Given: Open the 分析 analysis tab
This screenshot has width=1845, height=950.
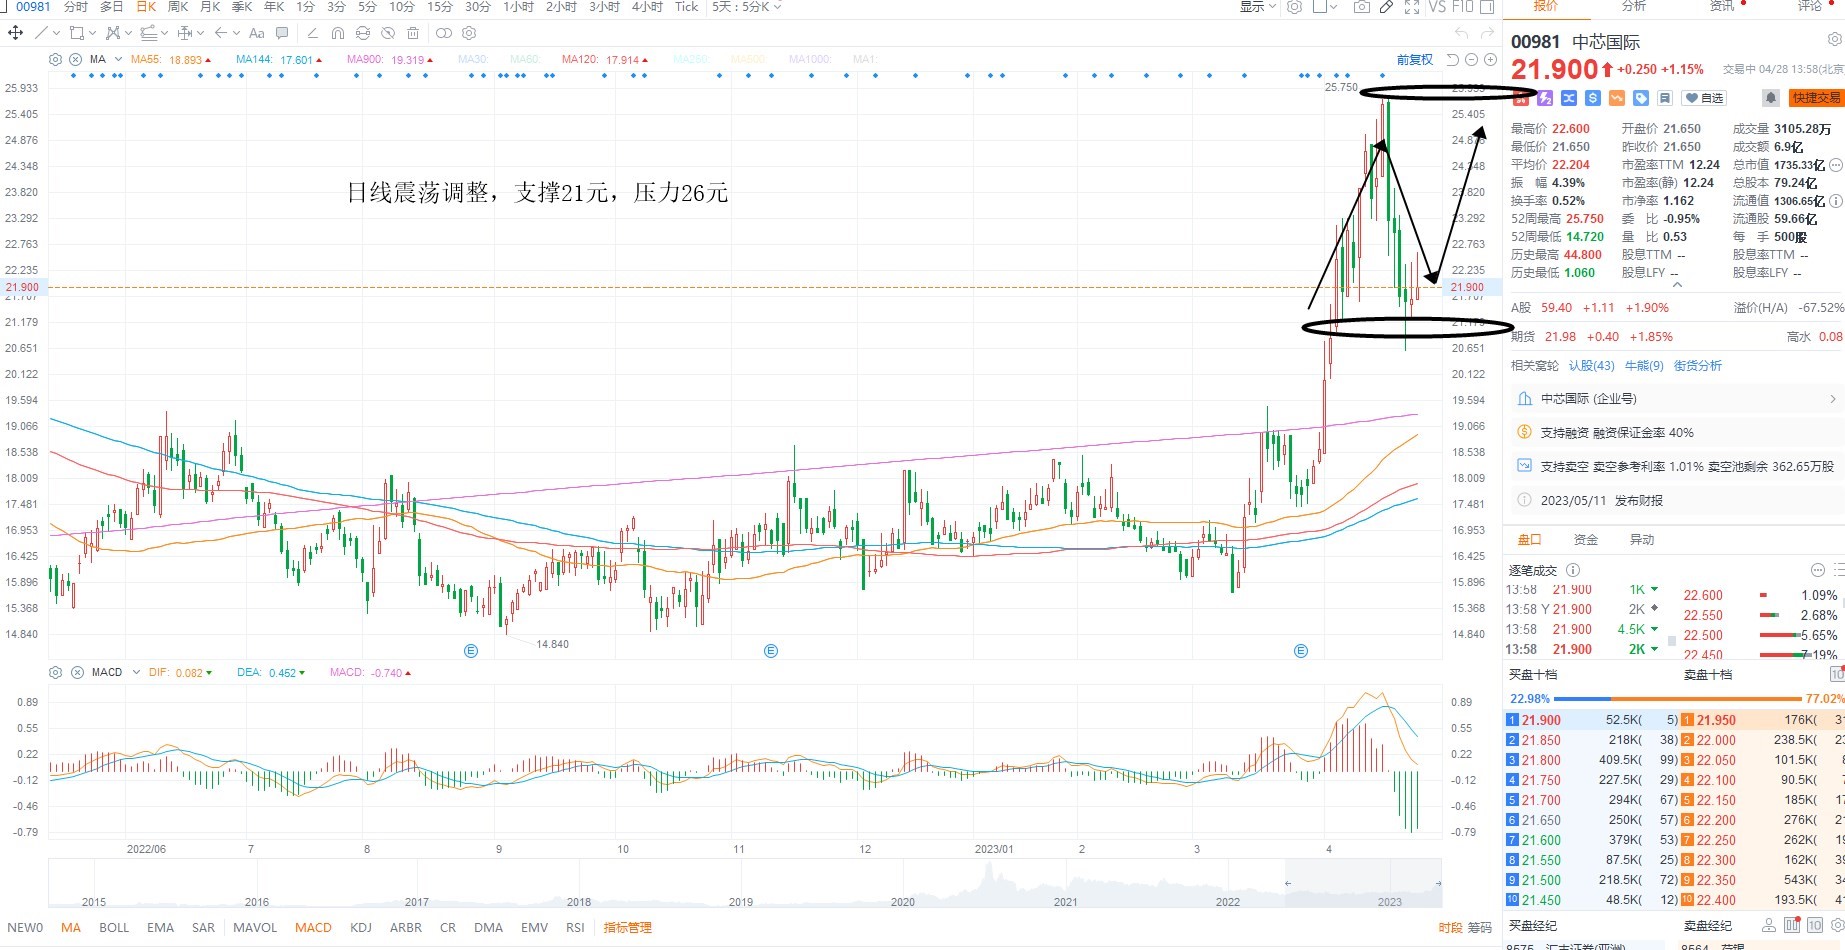Looking at the screenshot, I should click(x=1634, y=6).
